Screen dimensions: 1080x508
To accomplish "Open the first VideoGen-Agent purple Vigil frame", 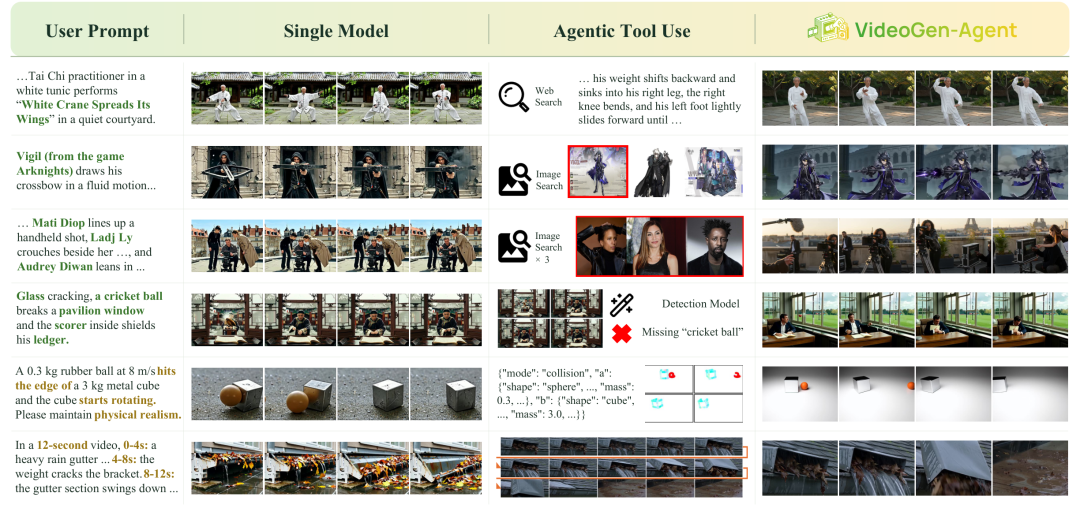I will coord(800,172).
